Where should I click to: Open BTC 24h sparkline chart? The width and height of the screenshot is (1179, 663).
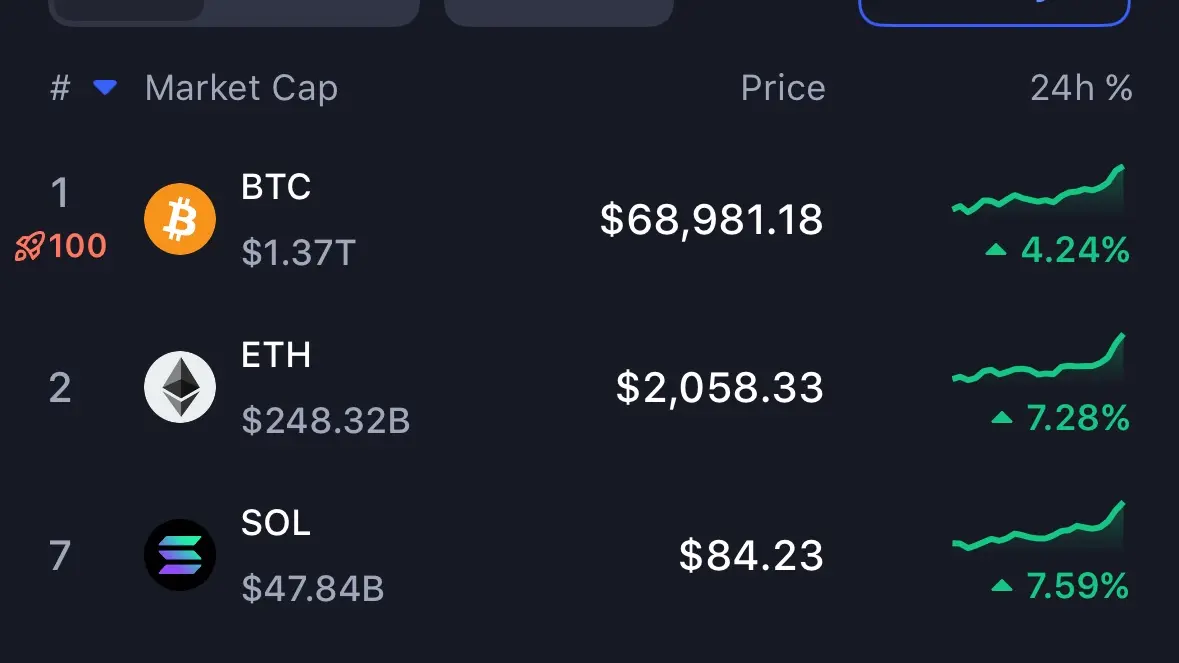1039,192
